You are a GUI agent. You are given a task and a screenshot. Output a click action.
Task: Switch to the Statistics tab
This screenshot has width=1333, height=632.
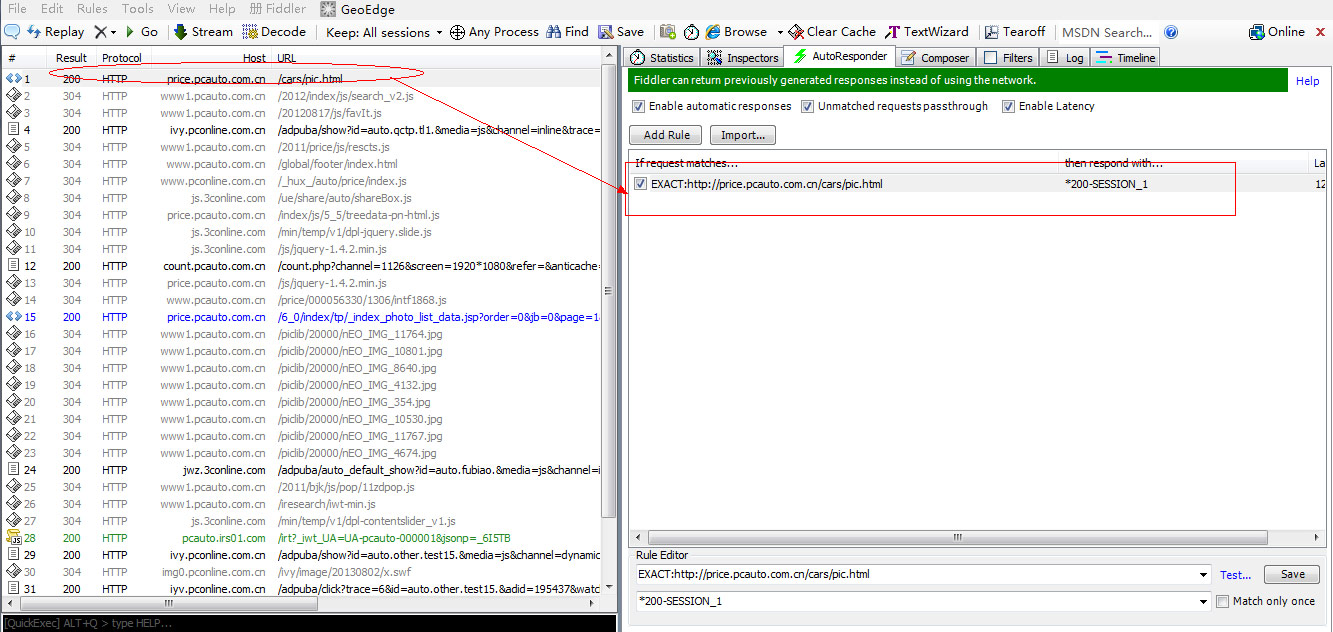(x=663, y=58)
